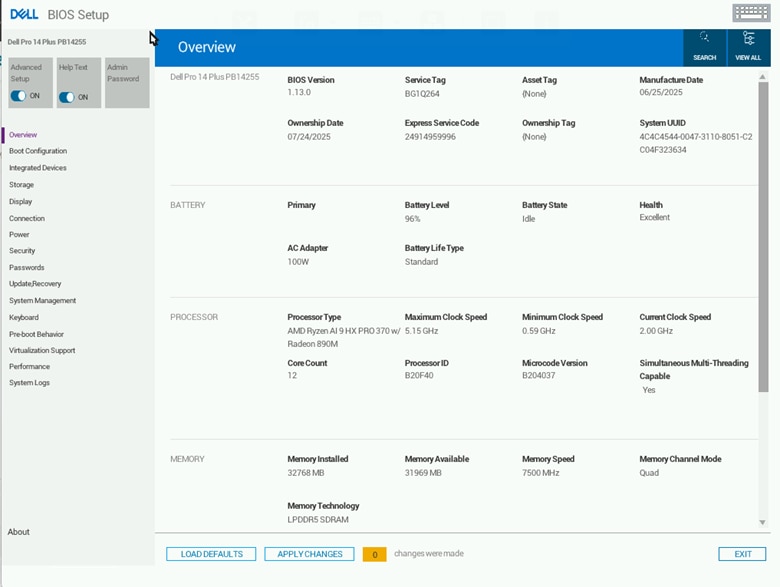Open Security section
This screenshot has width=780, height=587.
pyautogui.click(x=22, y=251)
